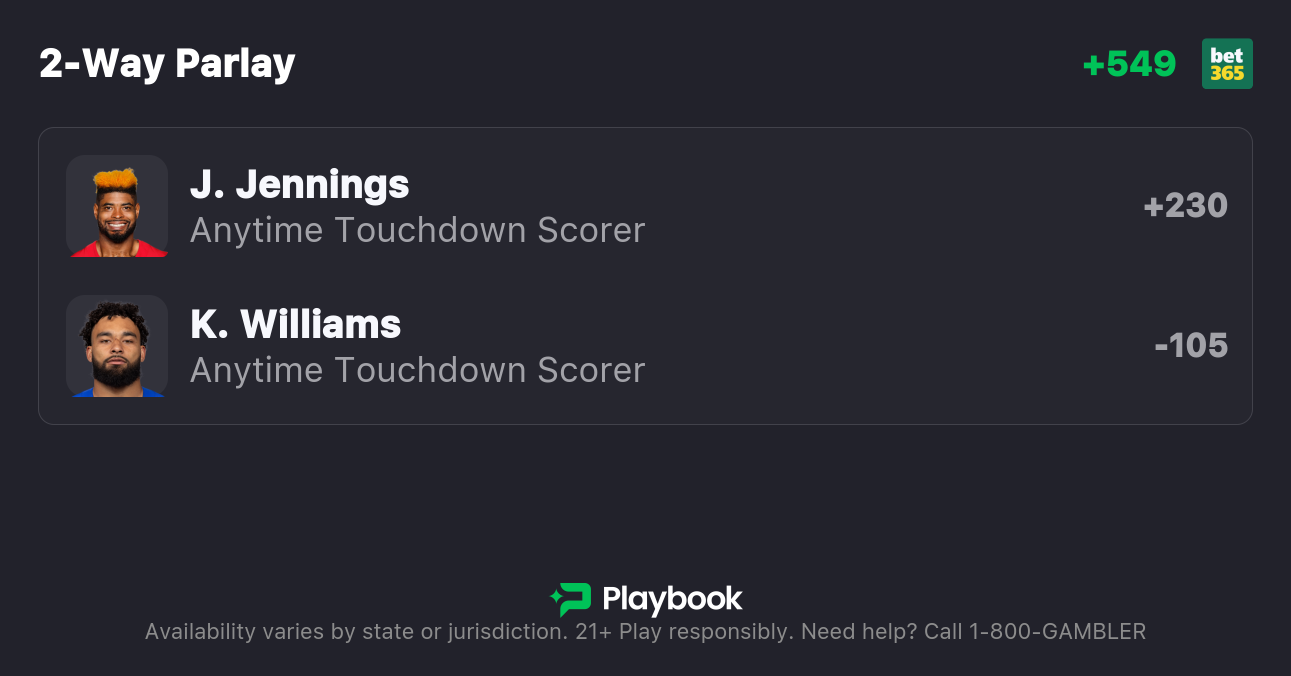Open the J. Jennings player name

299,184
